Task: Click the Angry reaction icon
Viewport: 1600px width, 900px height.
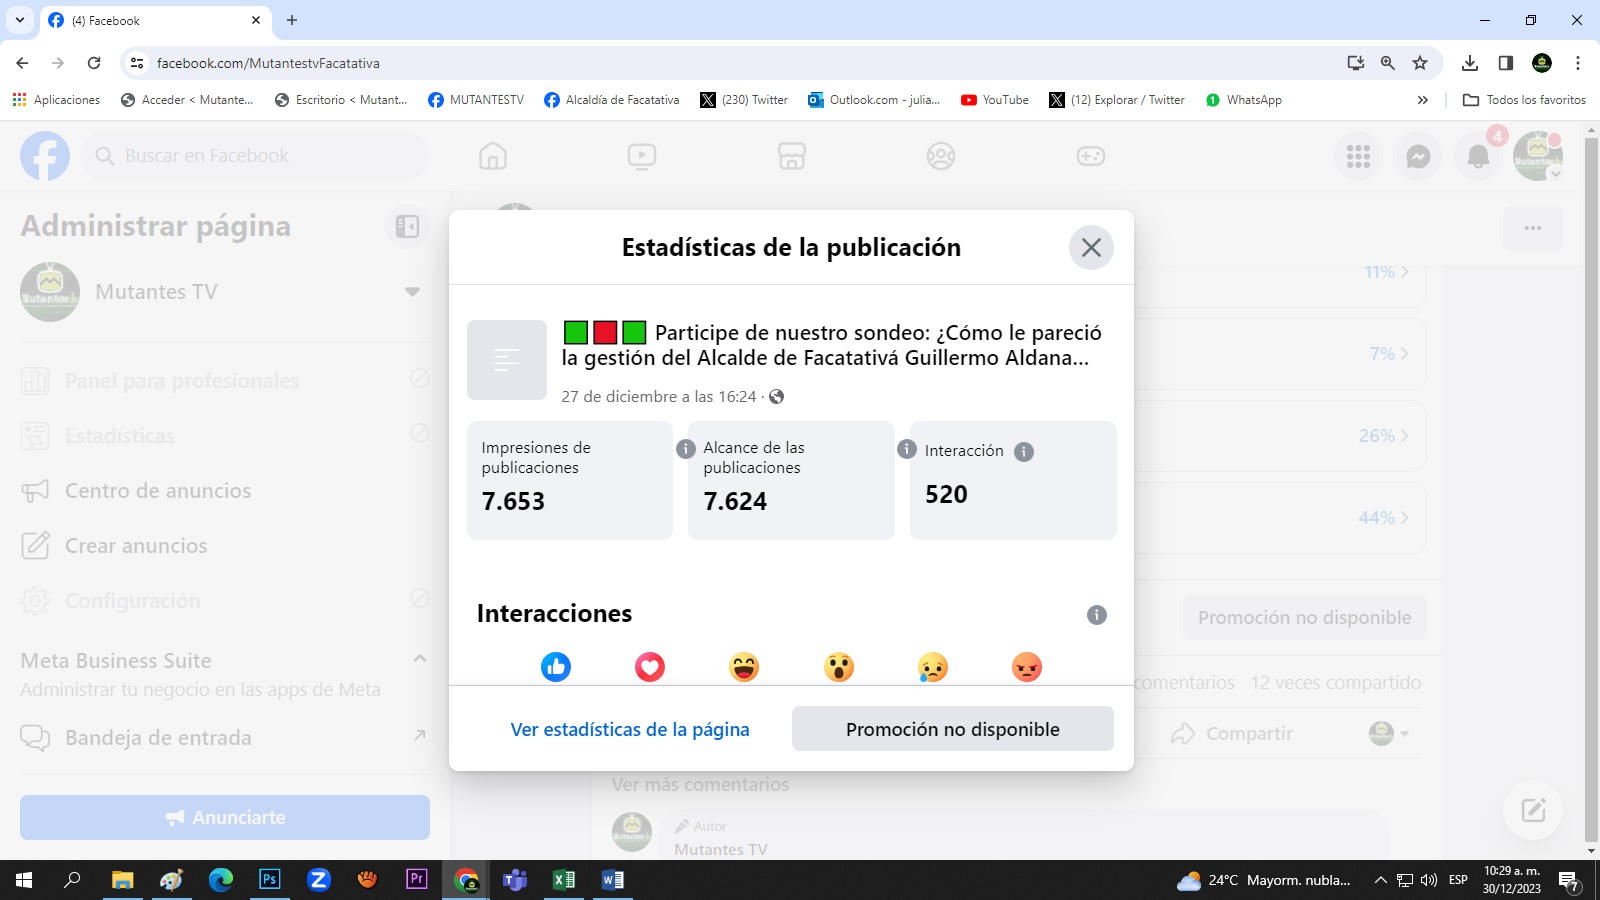Action: coord(1027,667)
